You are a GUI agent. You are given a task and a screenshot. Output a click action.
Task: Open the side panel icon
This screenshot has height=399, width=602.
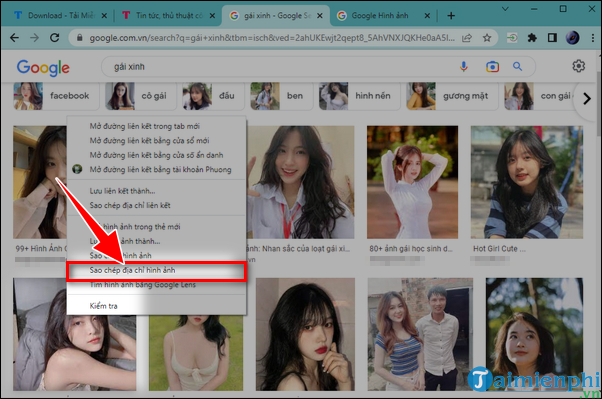tap(552, 38)
